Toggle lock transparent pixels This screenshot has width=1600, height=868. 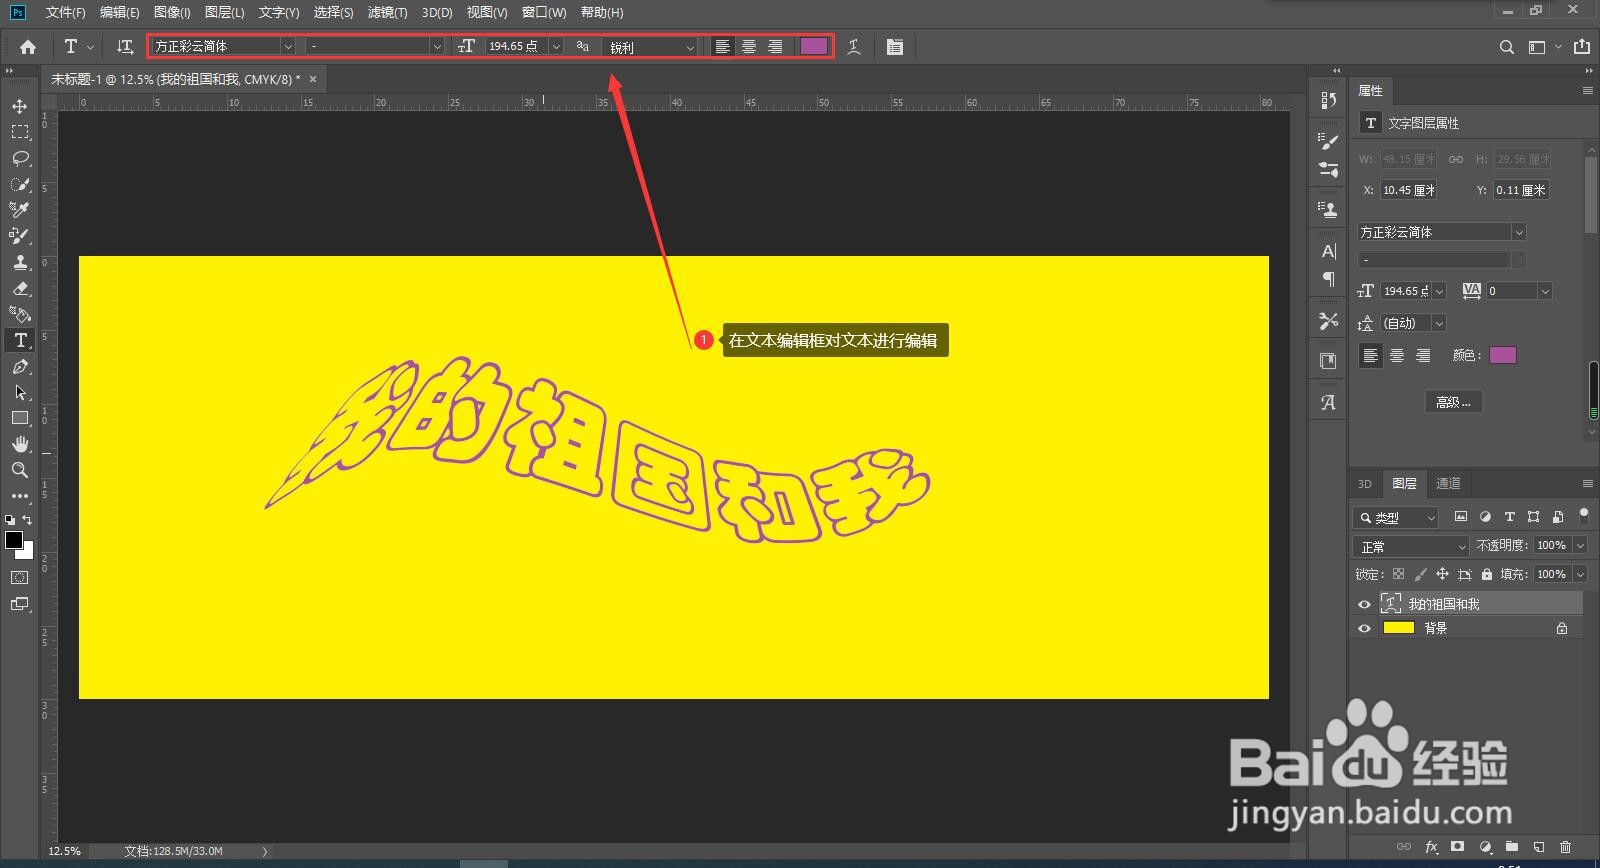pyautogui.click(x=1398, y=574)
